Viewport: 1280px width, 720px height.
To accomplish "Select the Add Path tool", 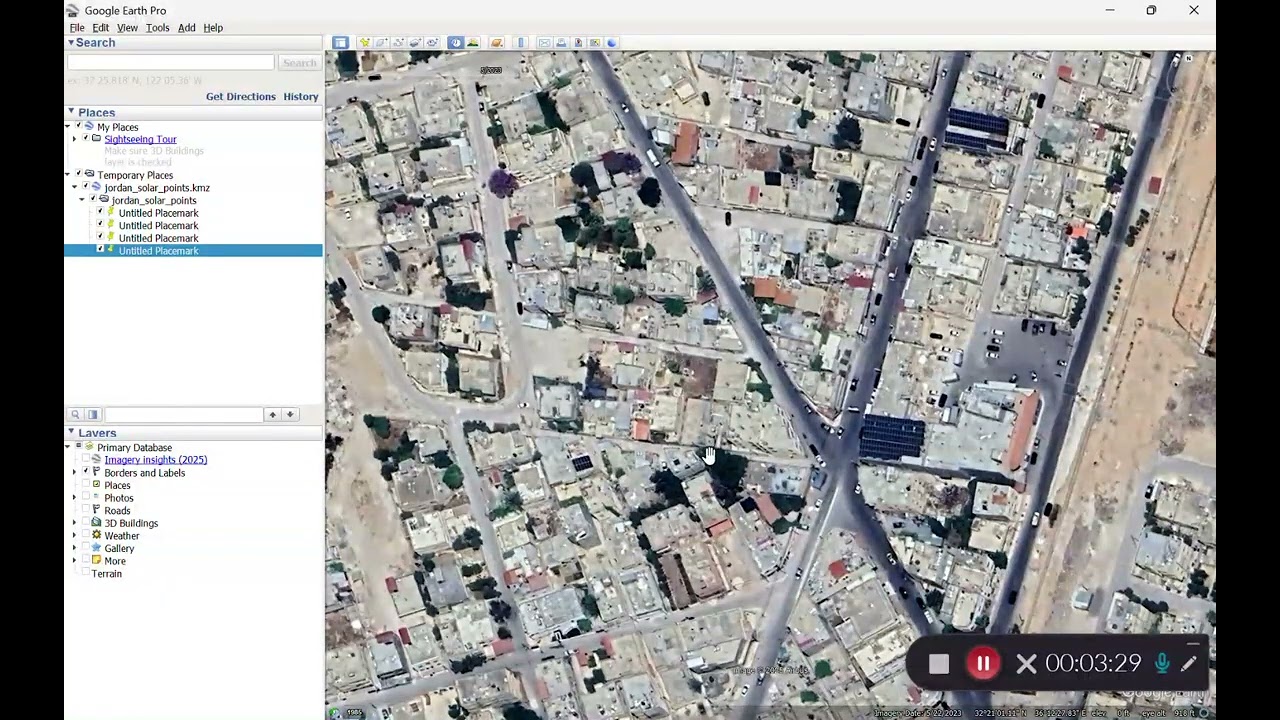I will click(x=398, y=43).
